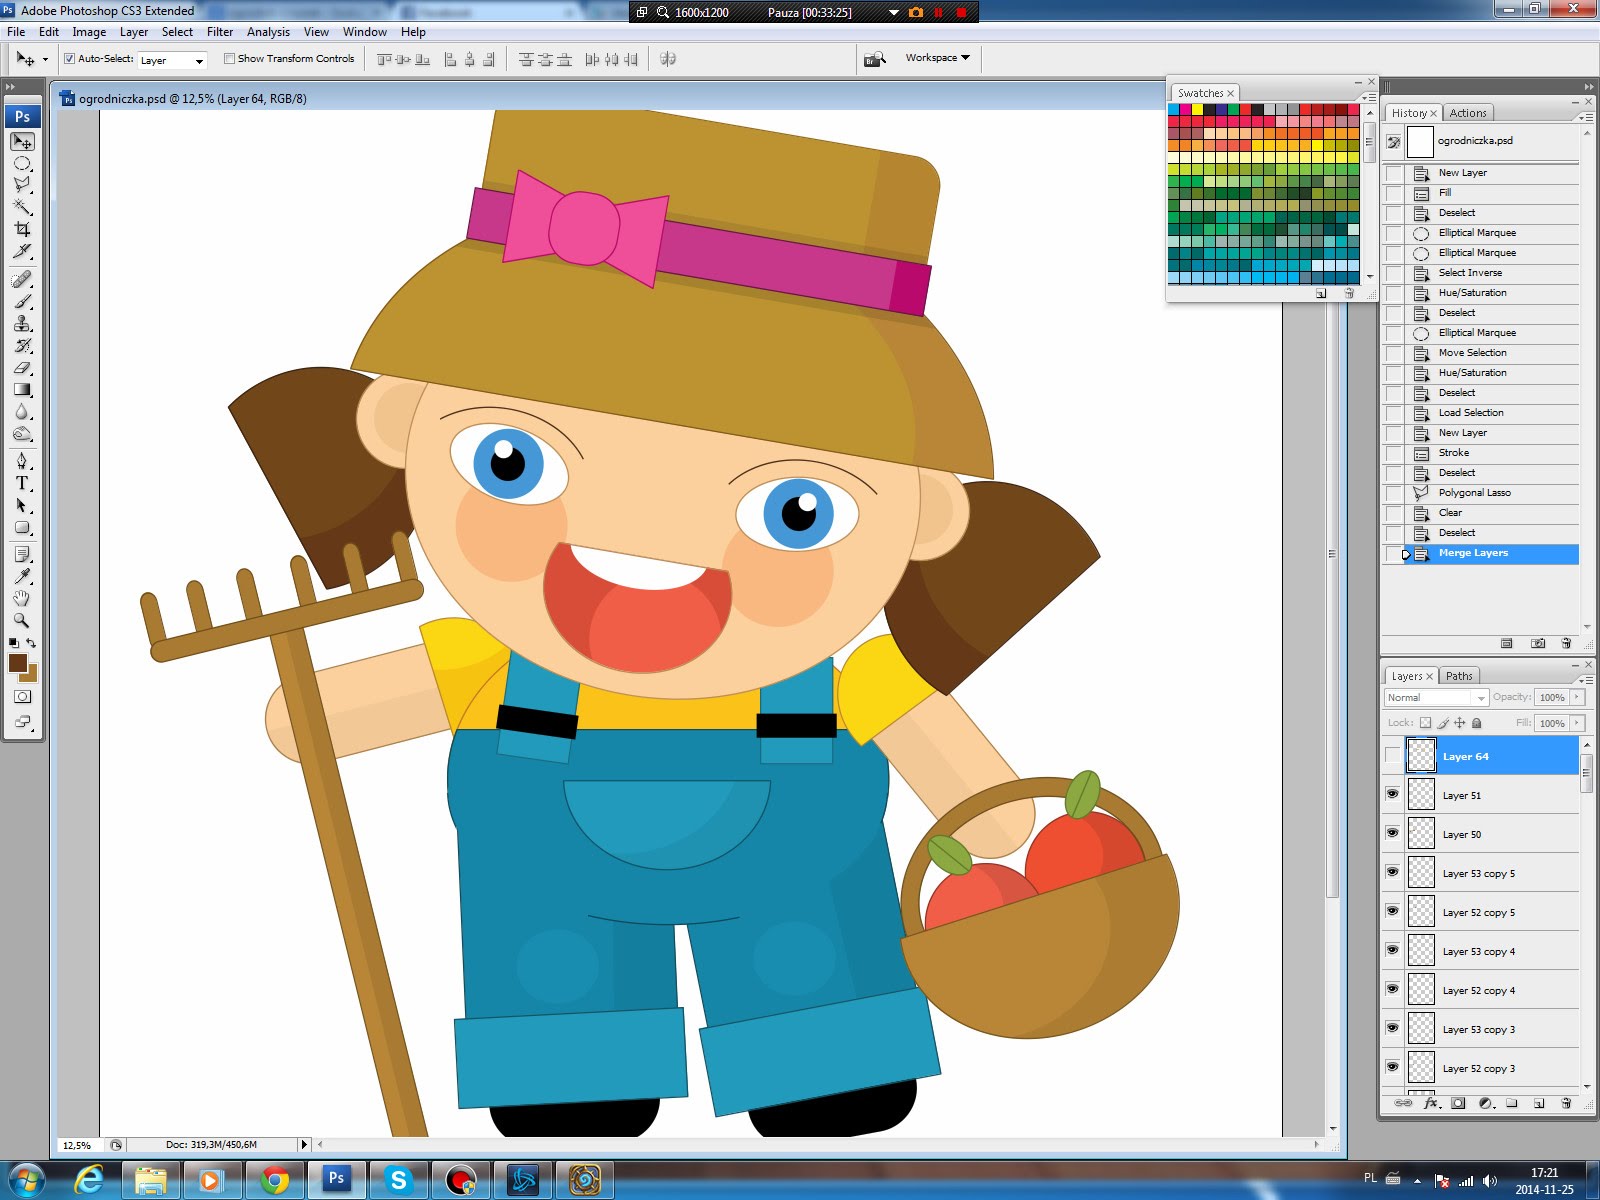Viewport: 1600px width, 1200px height.
Task: Select the Move tool
Action: tap(22, 142)
